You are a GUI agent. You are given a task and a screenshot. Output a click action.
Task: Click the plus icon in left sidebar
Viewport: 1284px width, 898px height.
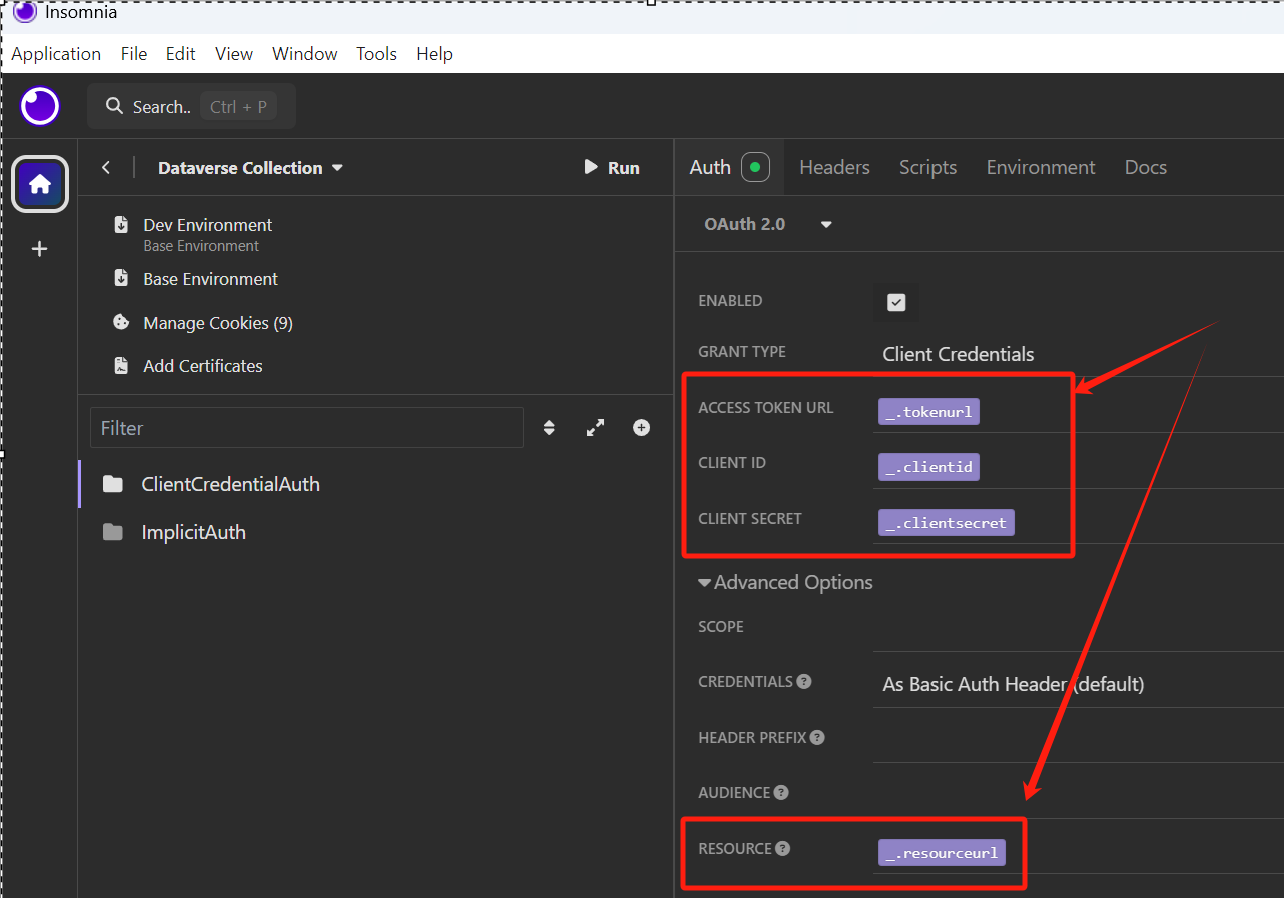point(40,249)
